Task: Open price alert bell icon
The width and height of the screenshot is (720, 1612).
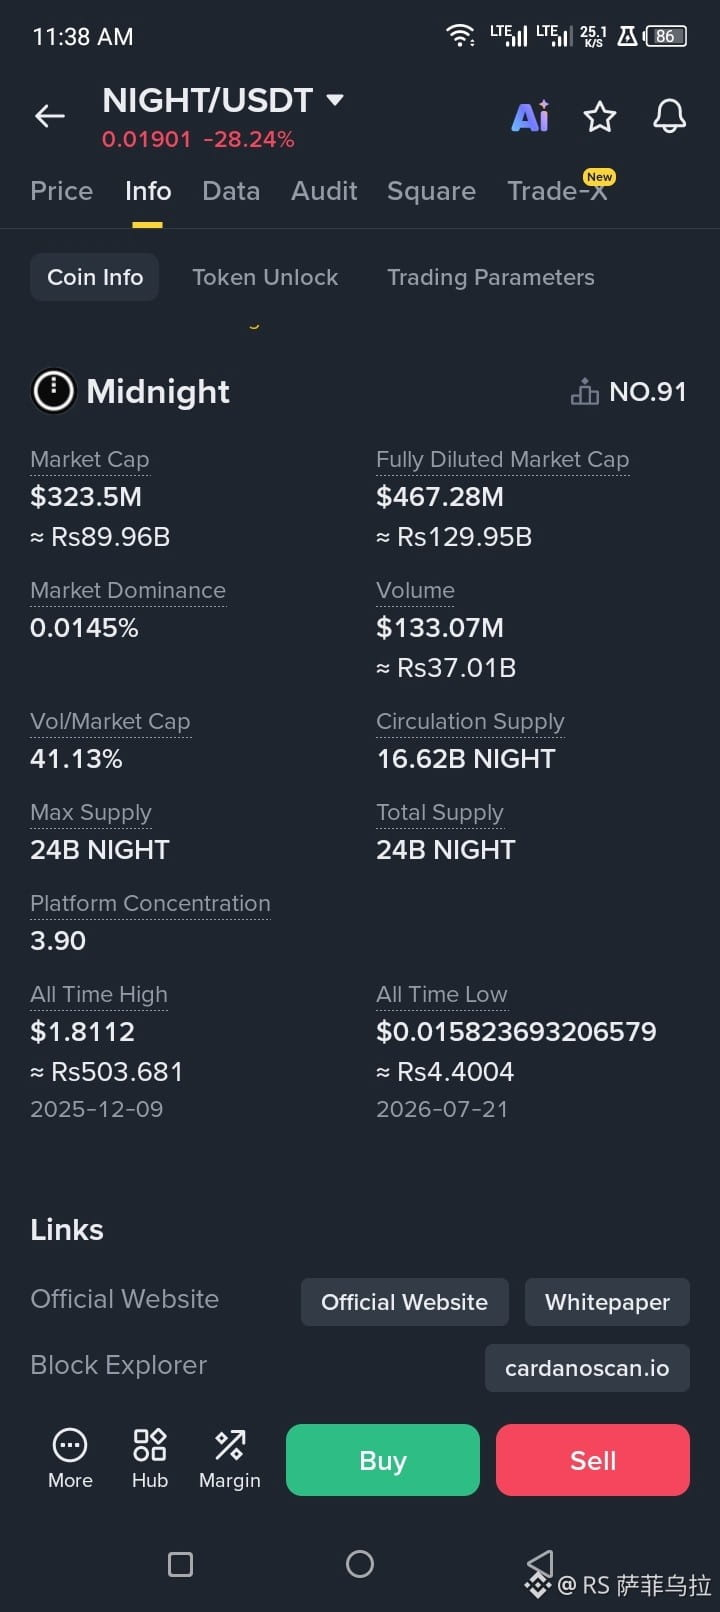Action: pos(670,116)
